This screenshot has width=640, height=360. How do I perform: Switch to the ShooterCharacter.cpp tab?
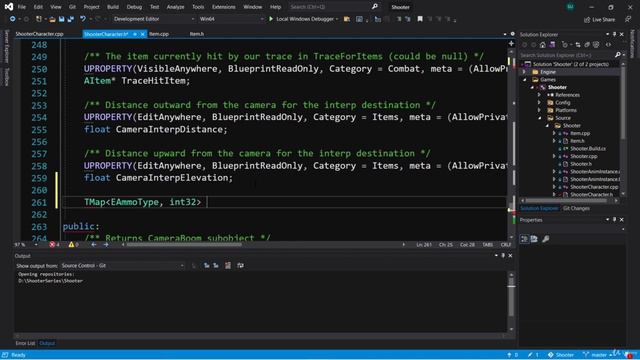39,34
